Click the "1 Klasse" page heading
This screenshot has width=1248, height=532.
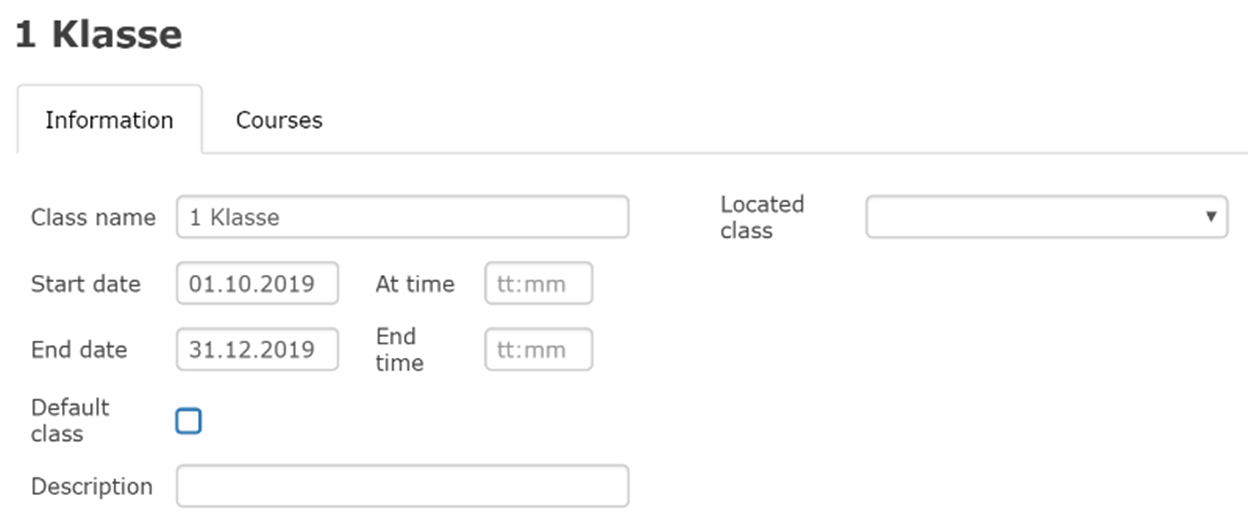point(98,36)
